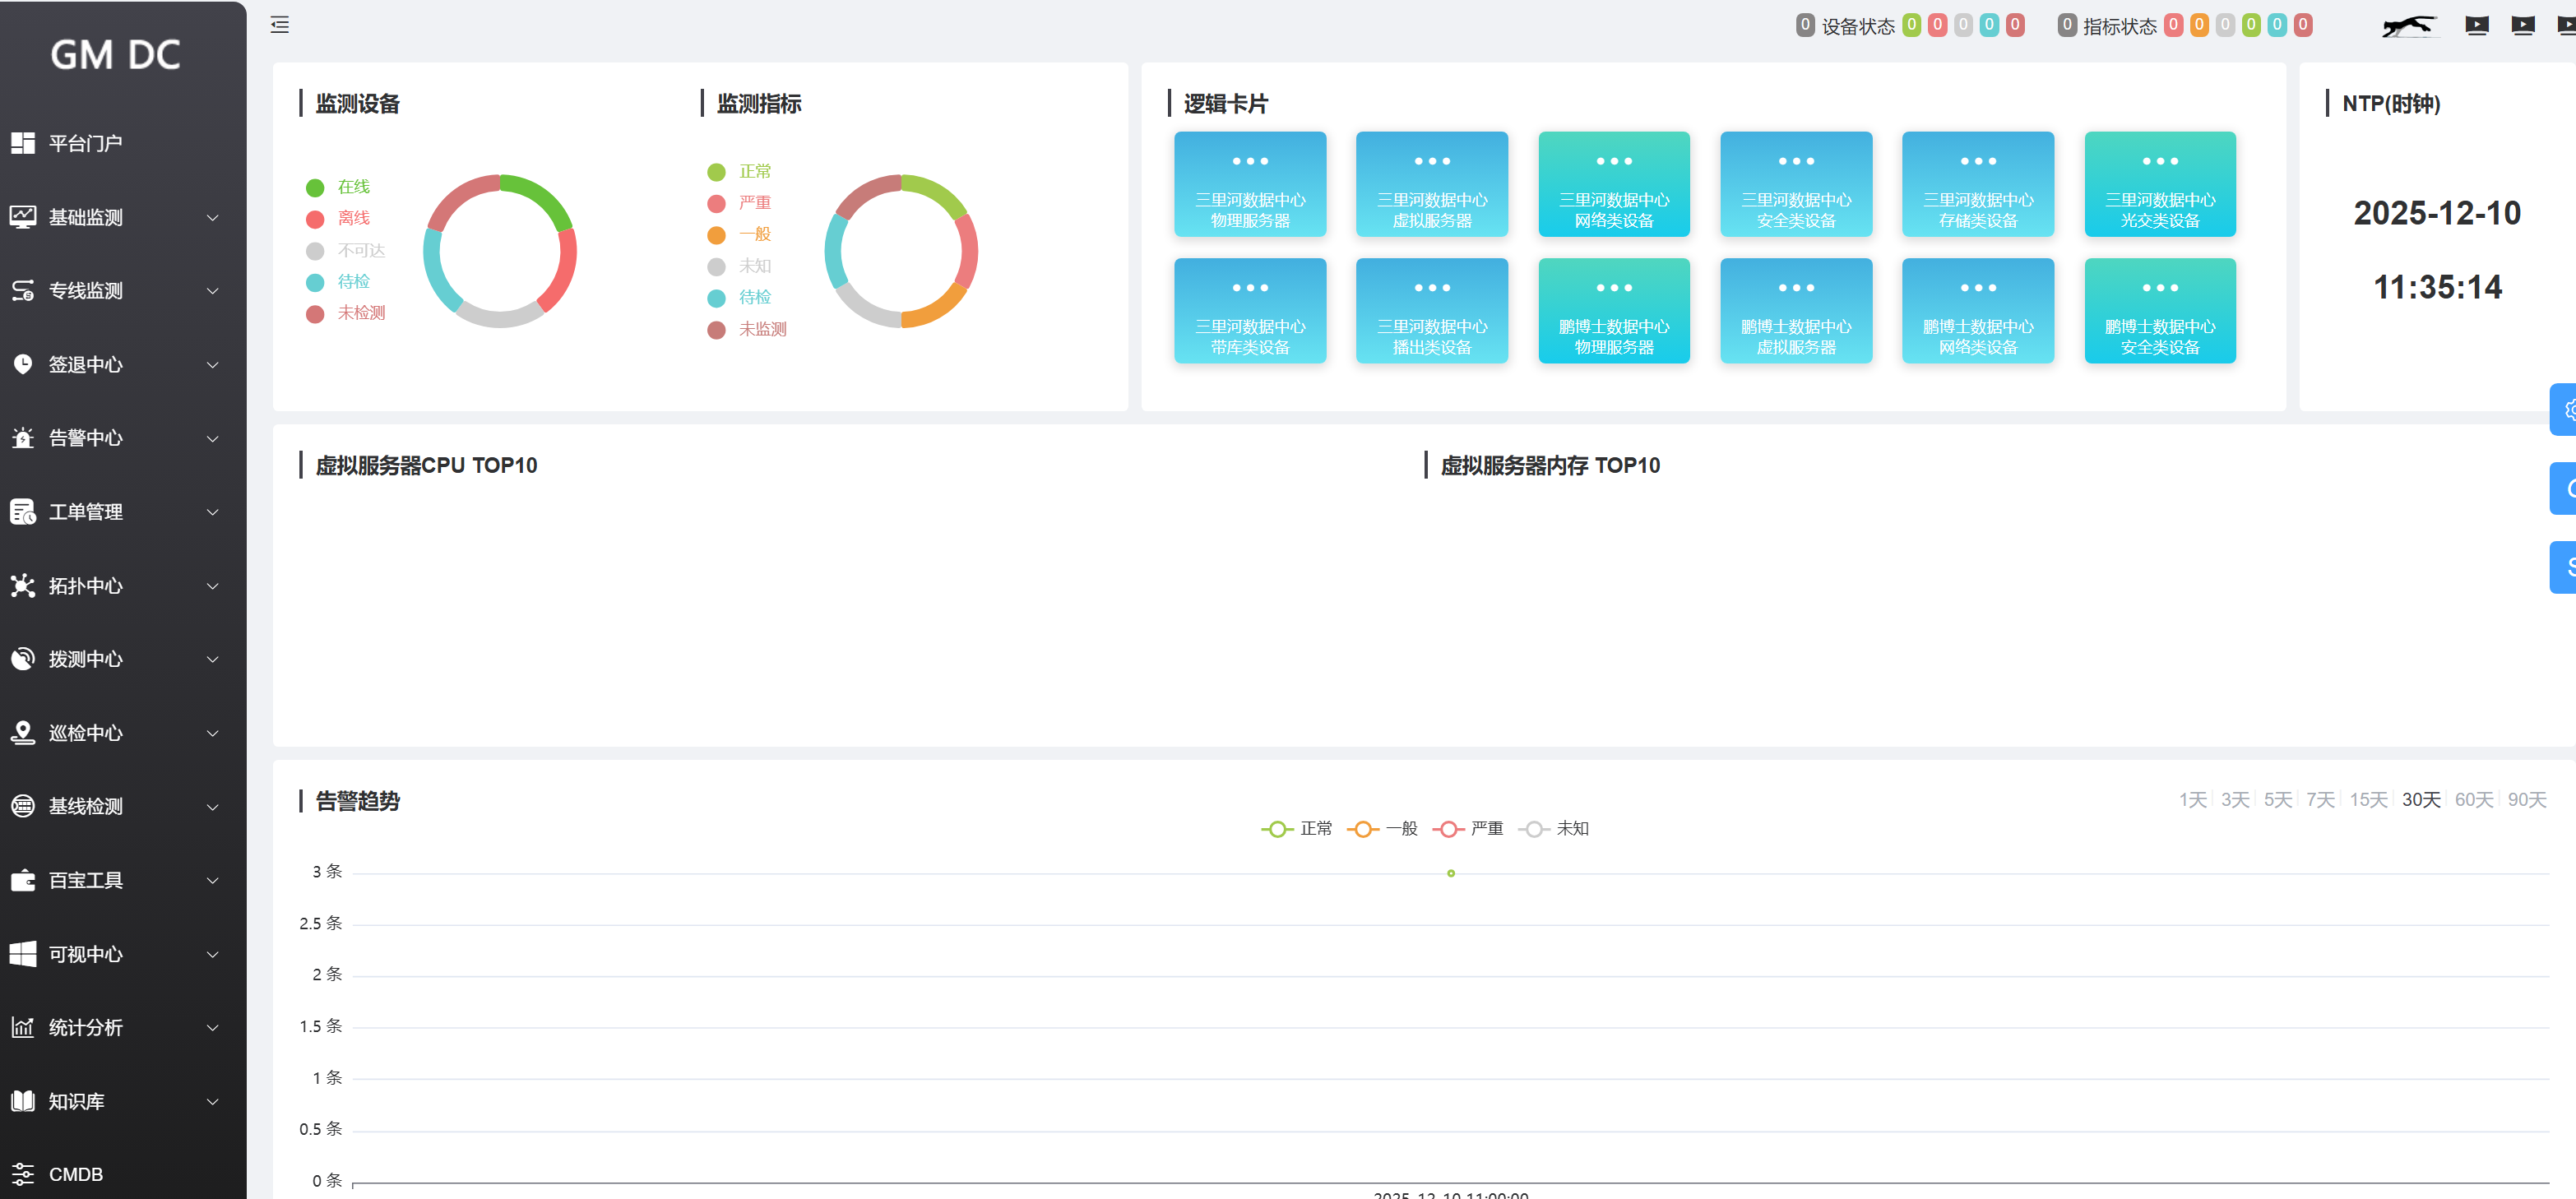Click the 知识库 book icon
Image resolution: width=2576 pixels, height=1199 pixels.
[23, 1101]
